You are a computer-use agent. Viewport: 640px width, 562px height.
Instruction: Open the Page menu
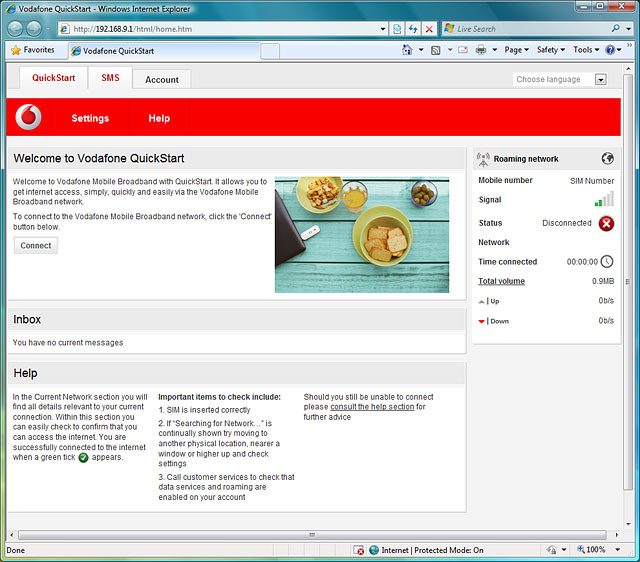517,50
